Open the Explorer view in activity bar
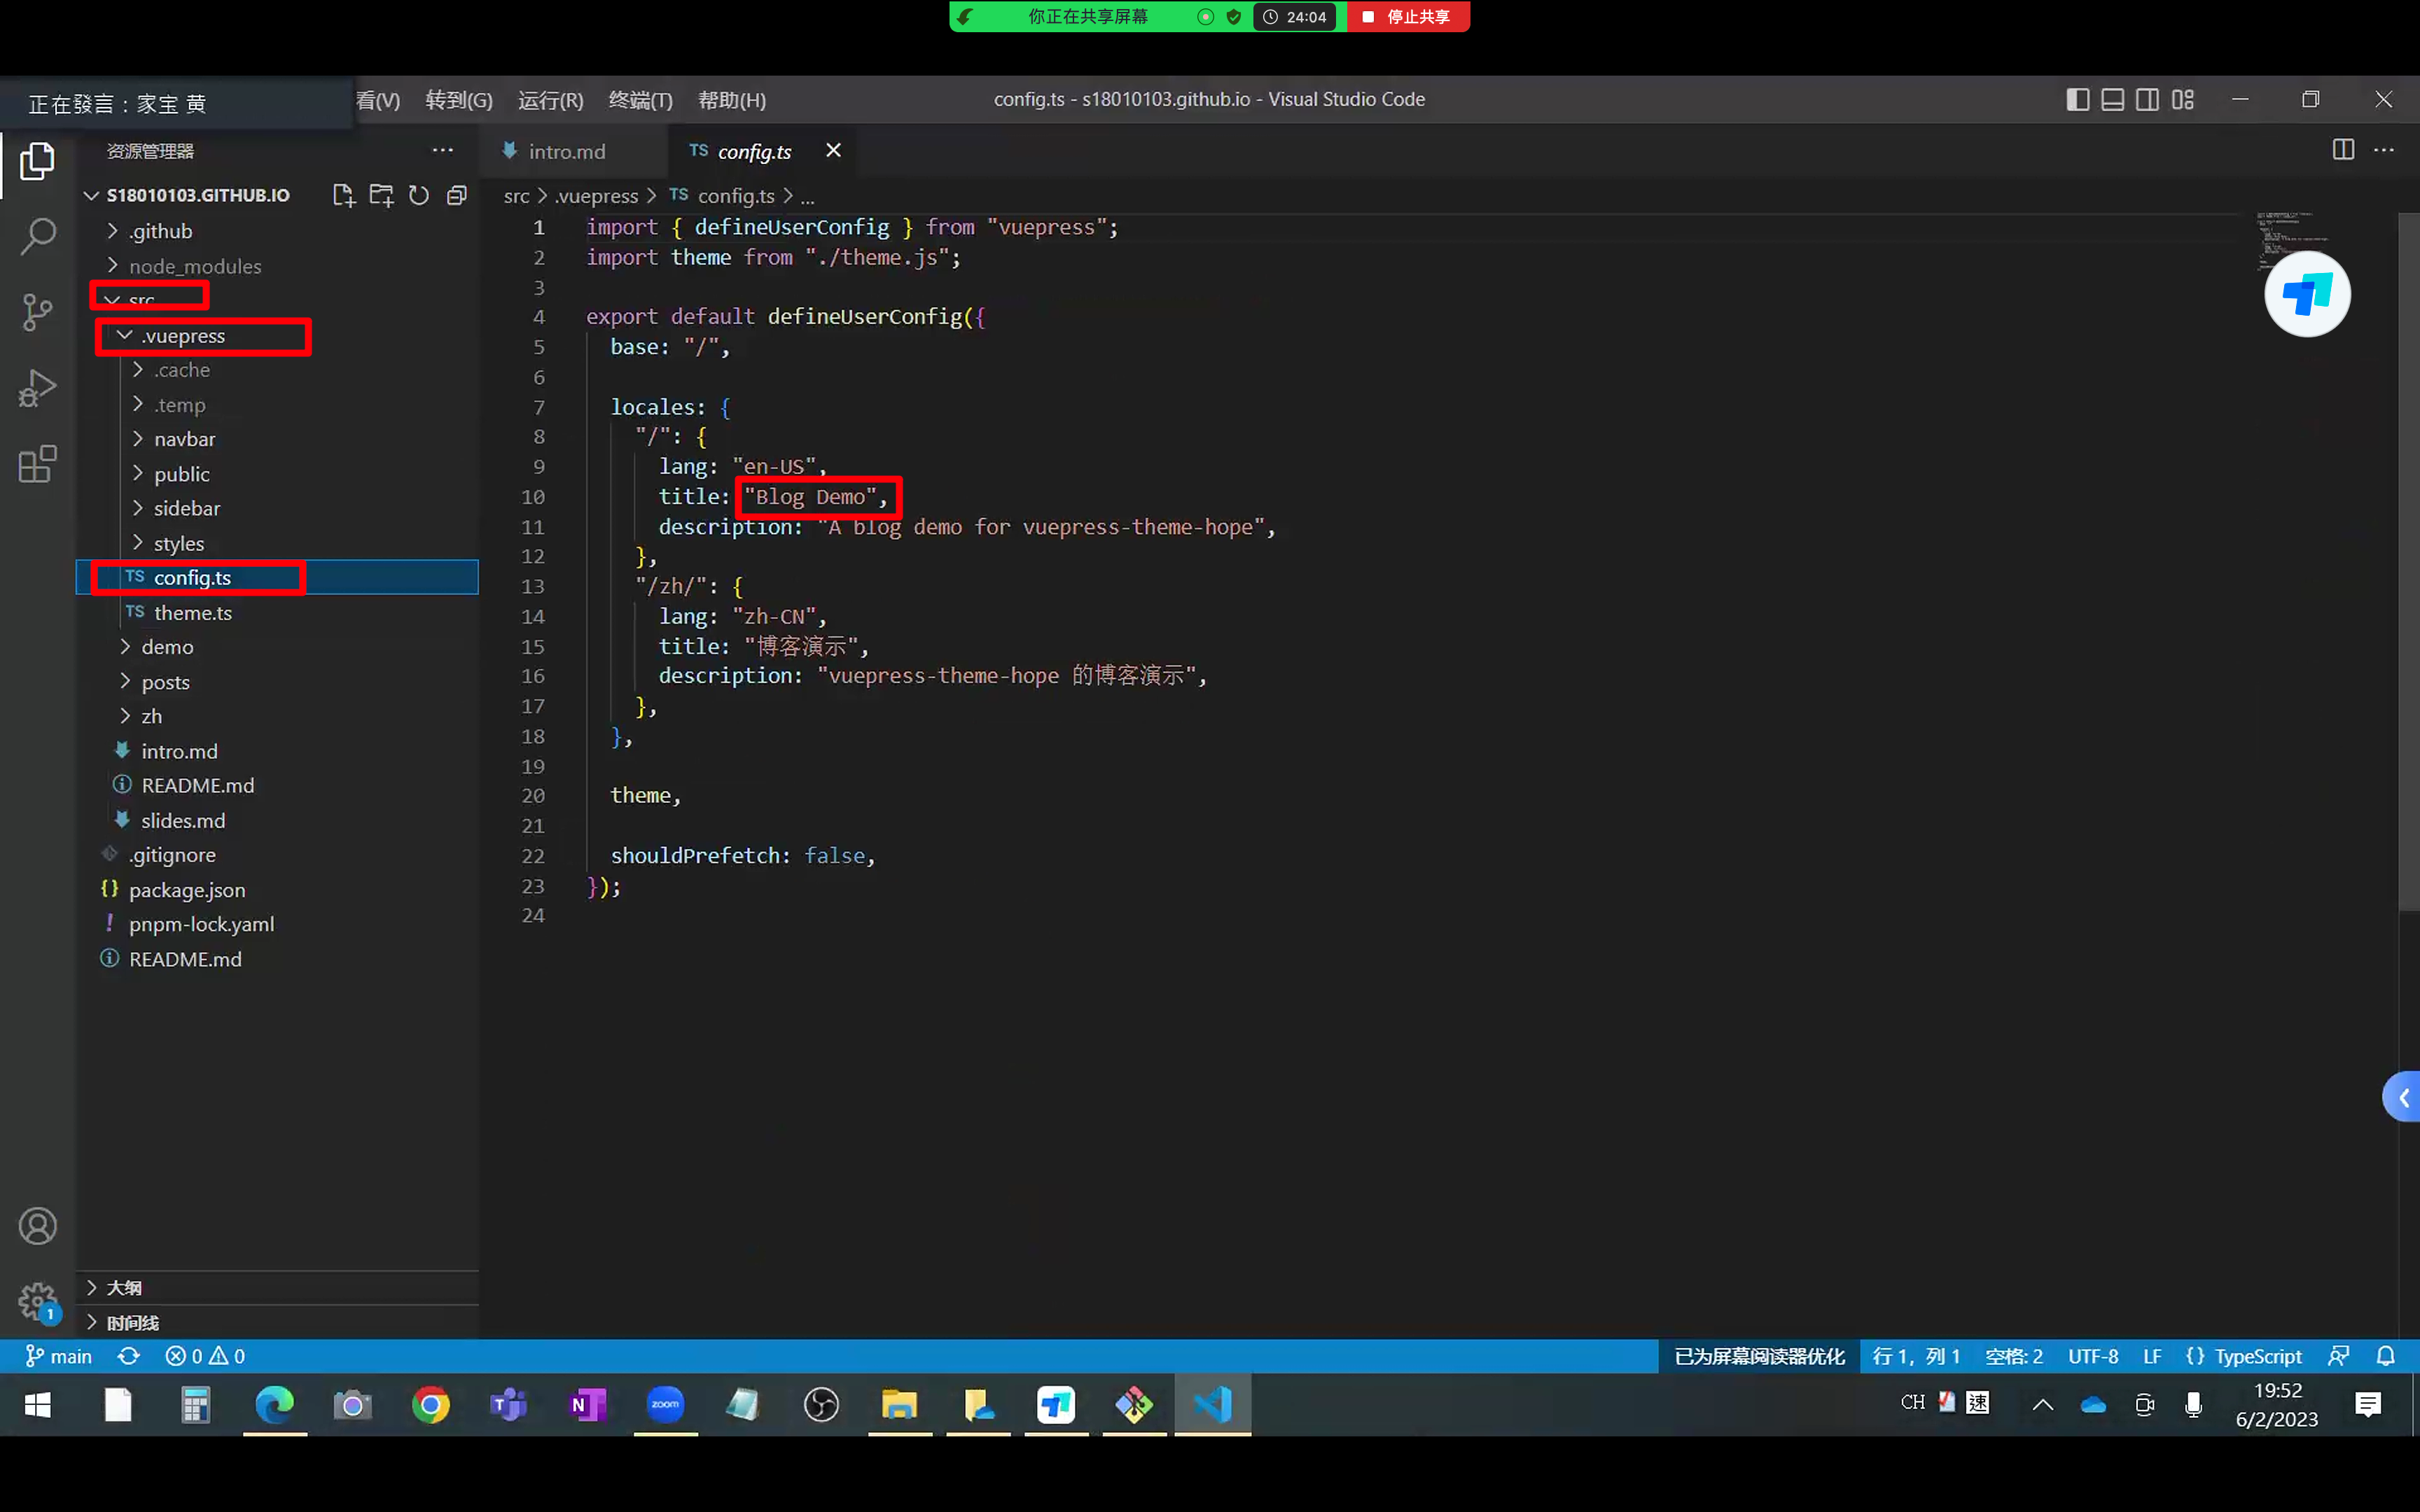Screen dimensions: 2420x1512 coord(37,160)
